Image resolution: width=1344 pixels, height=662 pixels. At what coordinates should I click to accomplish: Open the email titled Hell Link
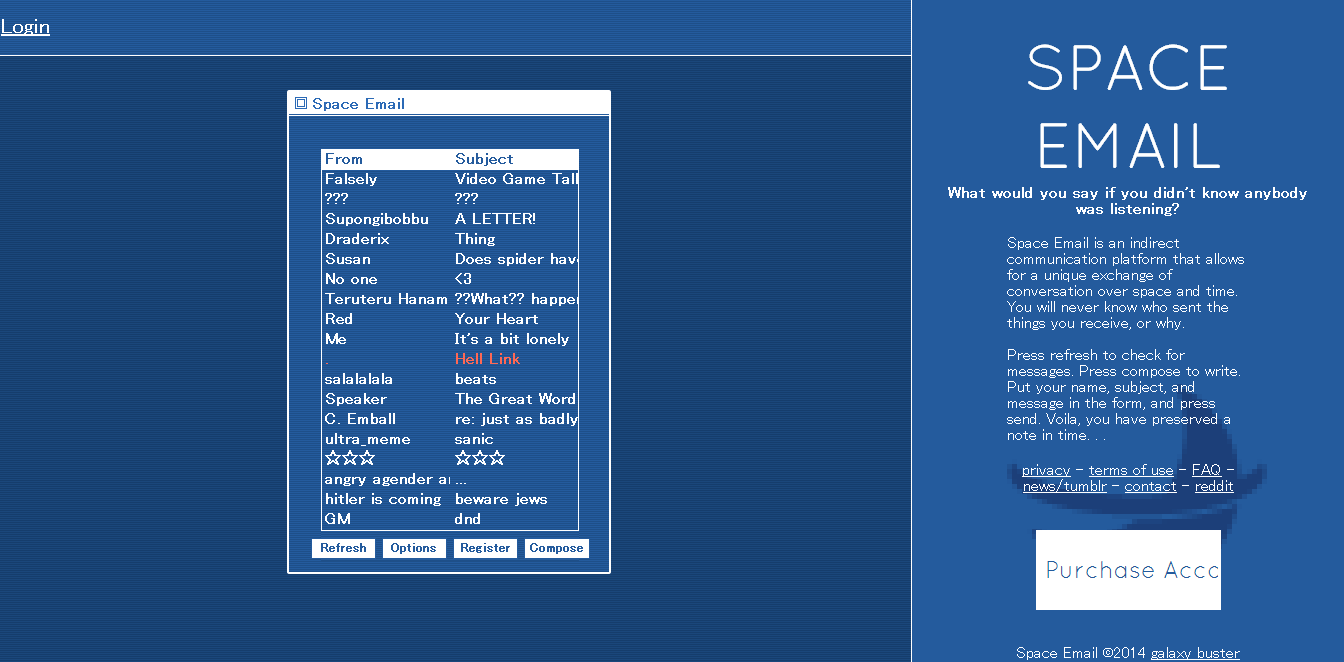click(x=487, y=358)
